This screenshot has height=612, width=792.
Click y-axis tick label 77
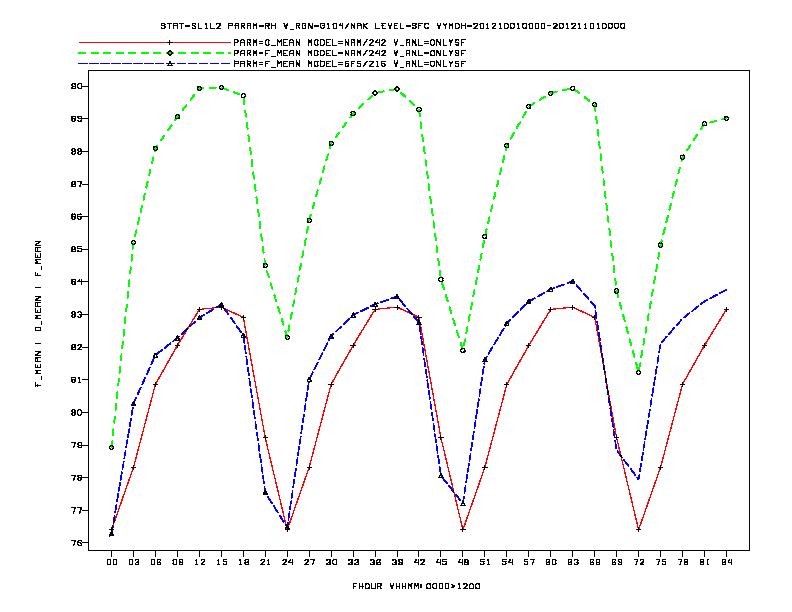coord(76,511)
